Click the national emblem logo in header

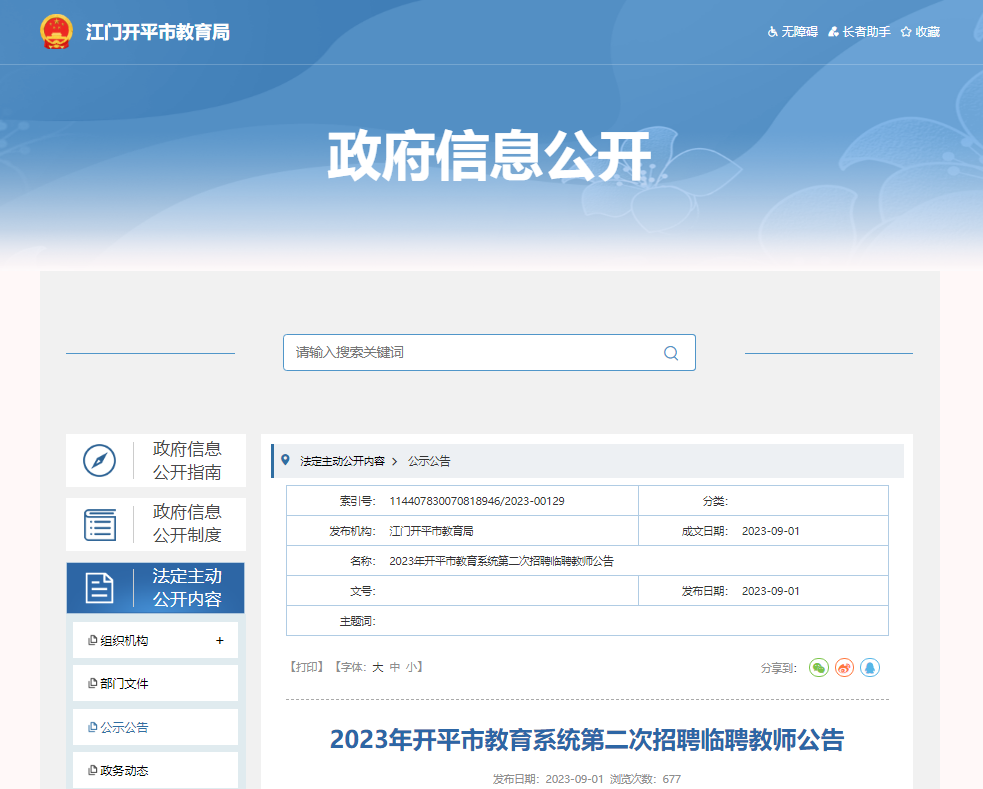coord(57,32)
